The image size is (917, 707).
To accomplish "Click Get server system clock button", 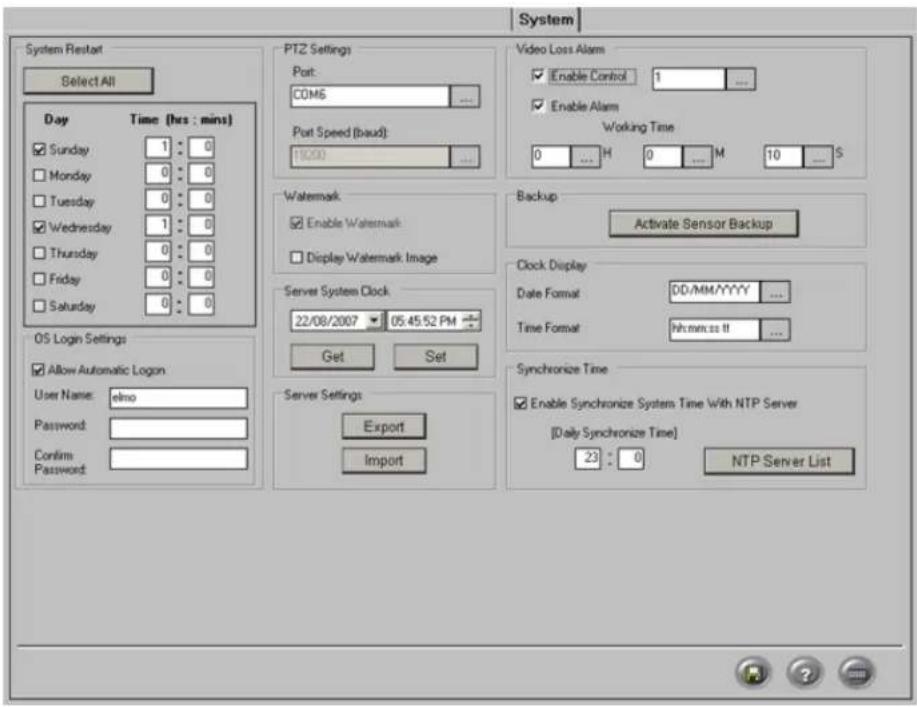I will pos(332,357).
